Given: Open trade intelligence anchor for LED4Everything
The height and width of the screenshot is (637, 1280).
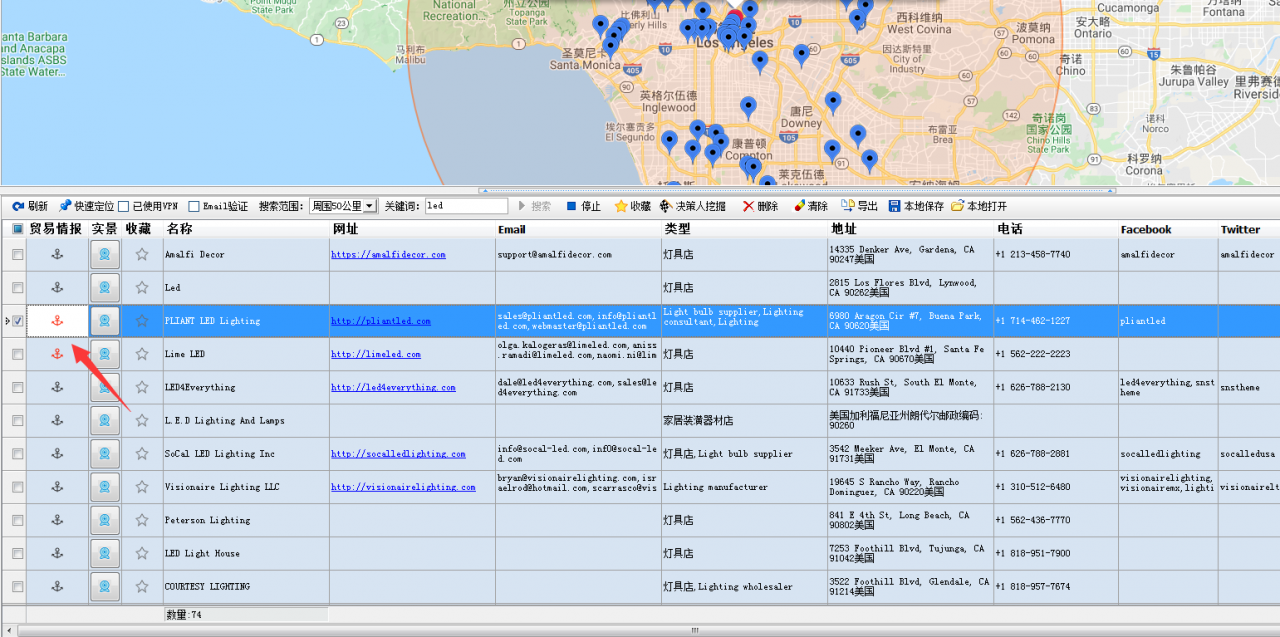Looking at the screenshot, I should pos(57,387).
